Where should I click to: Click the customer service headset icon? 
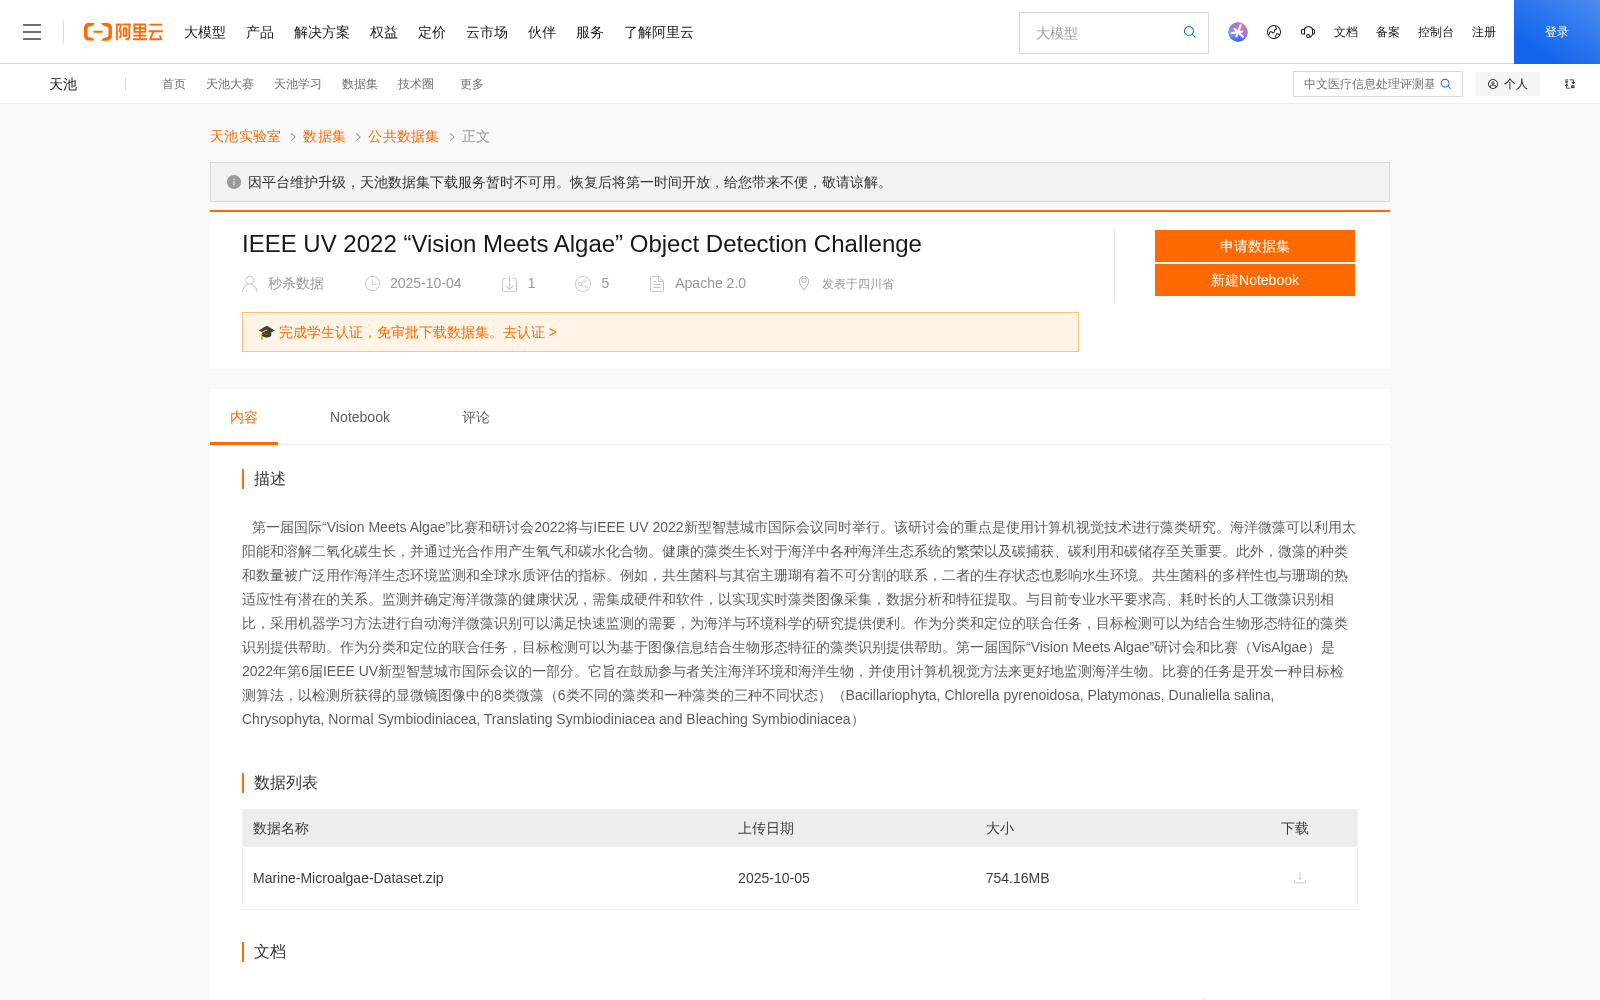[x=1308, y=32]
